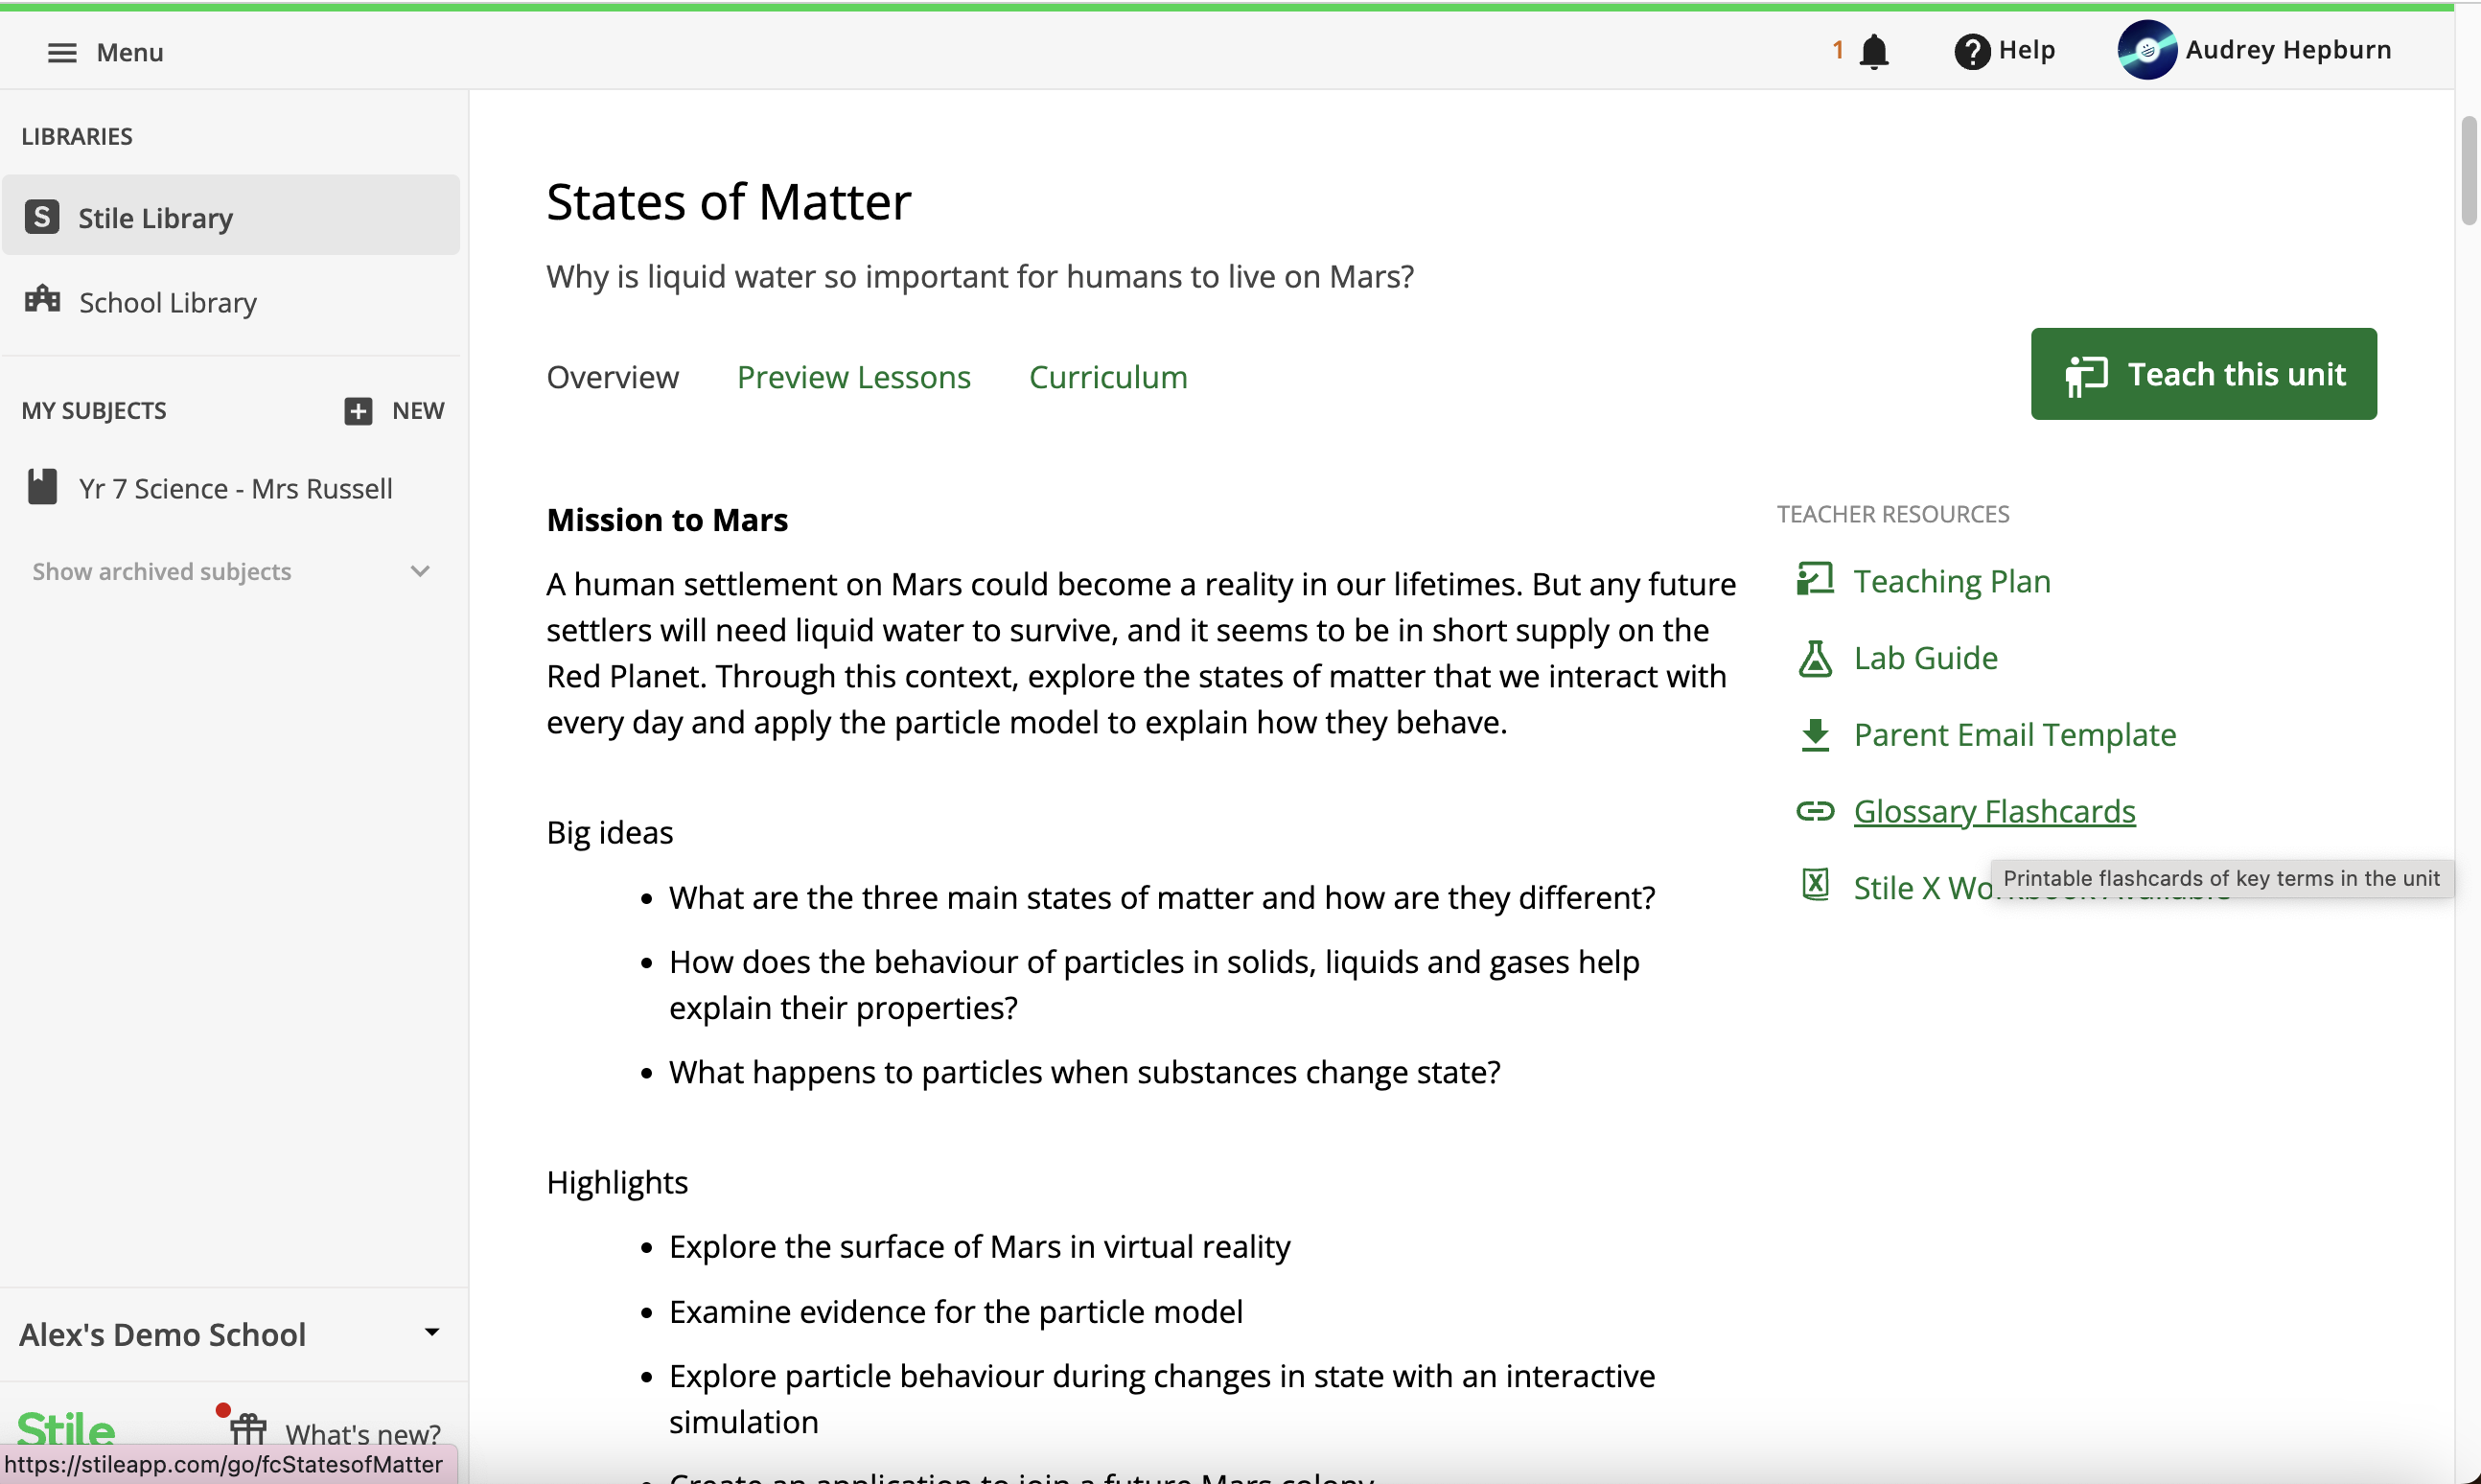Screen dimensions: 2481x1484
Task: Click the Teach this unit button
Action: click(2202, 374)
